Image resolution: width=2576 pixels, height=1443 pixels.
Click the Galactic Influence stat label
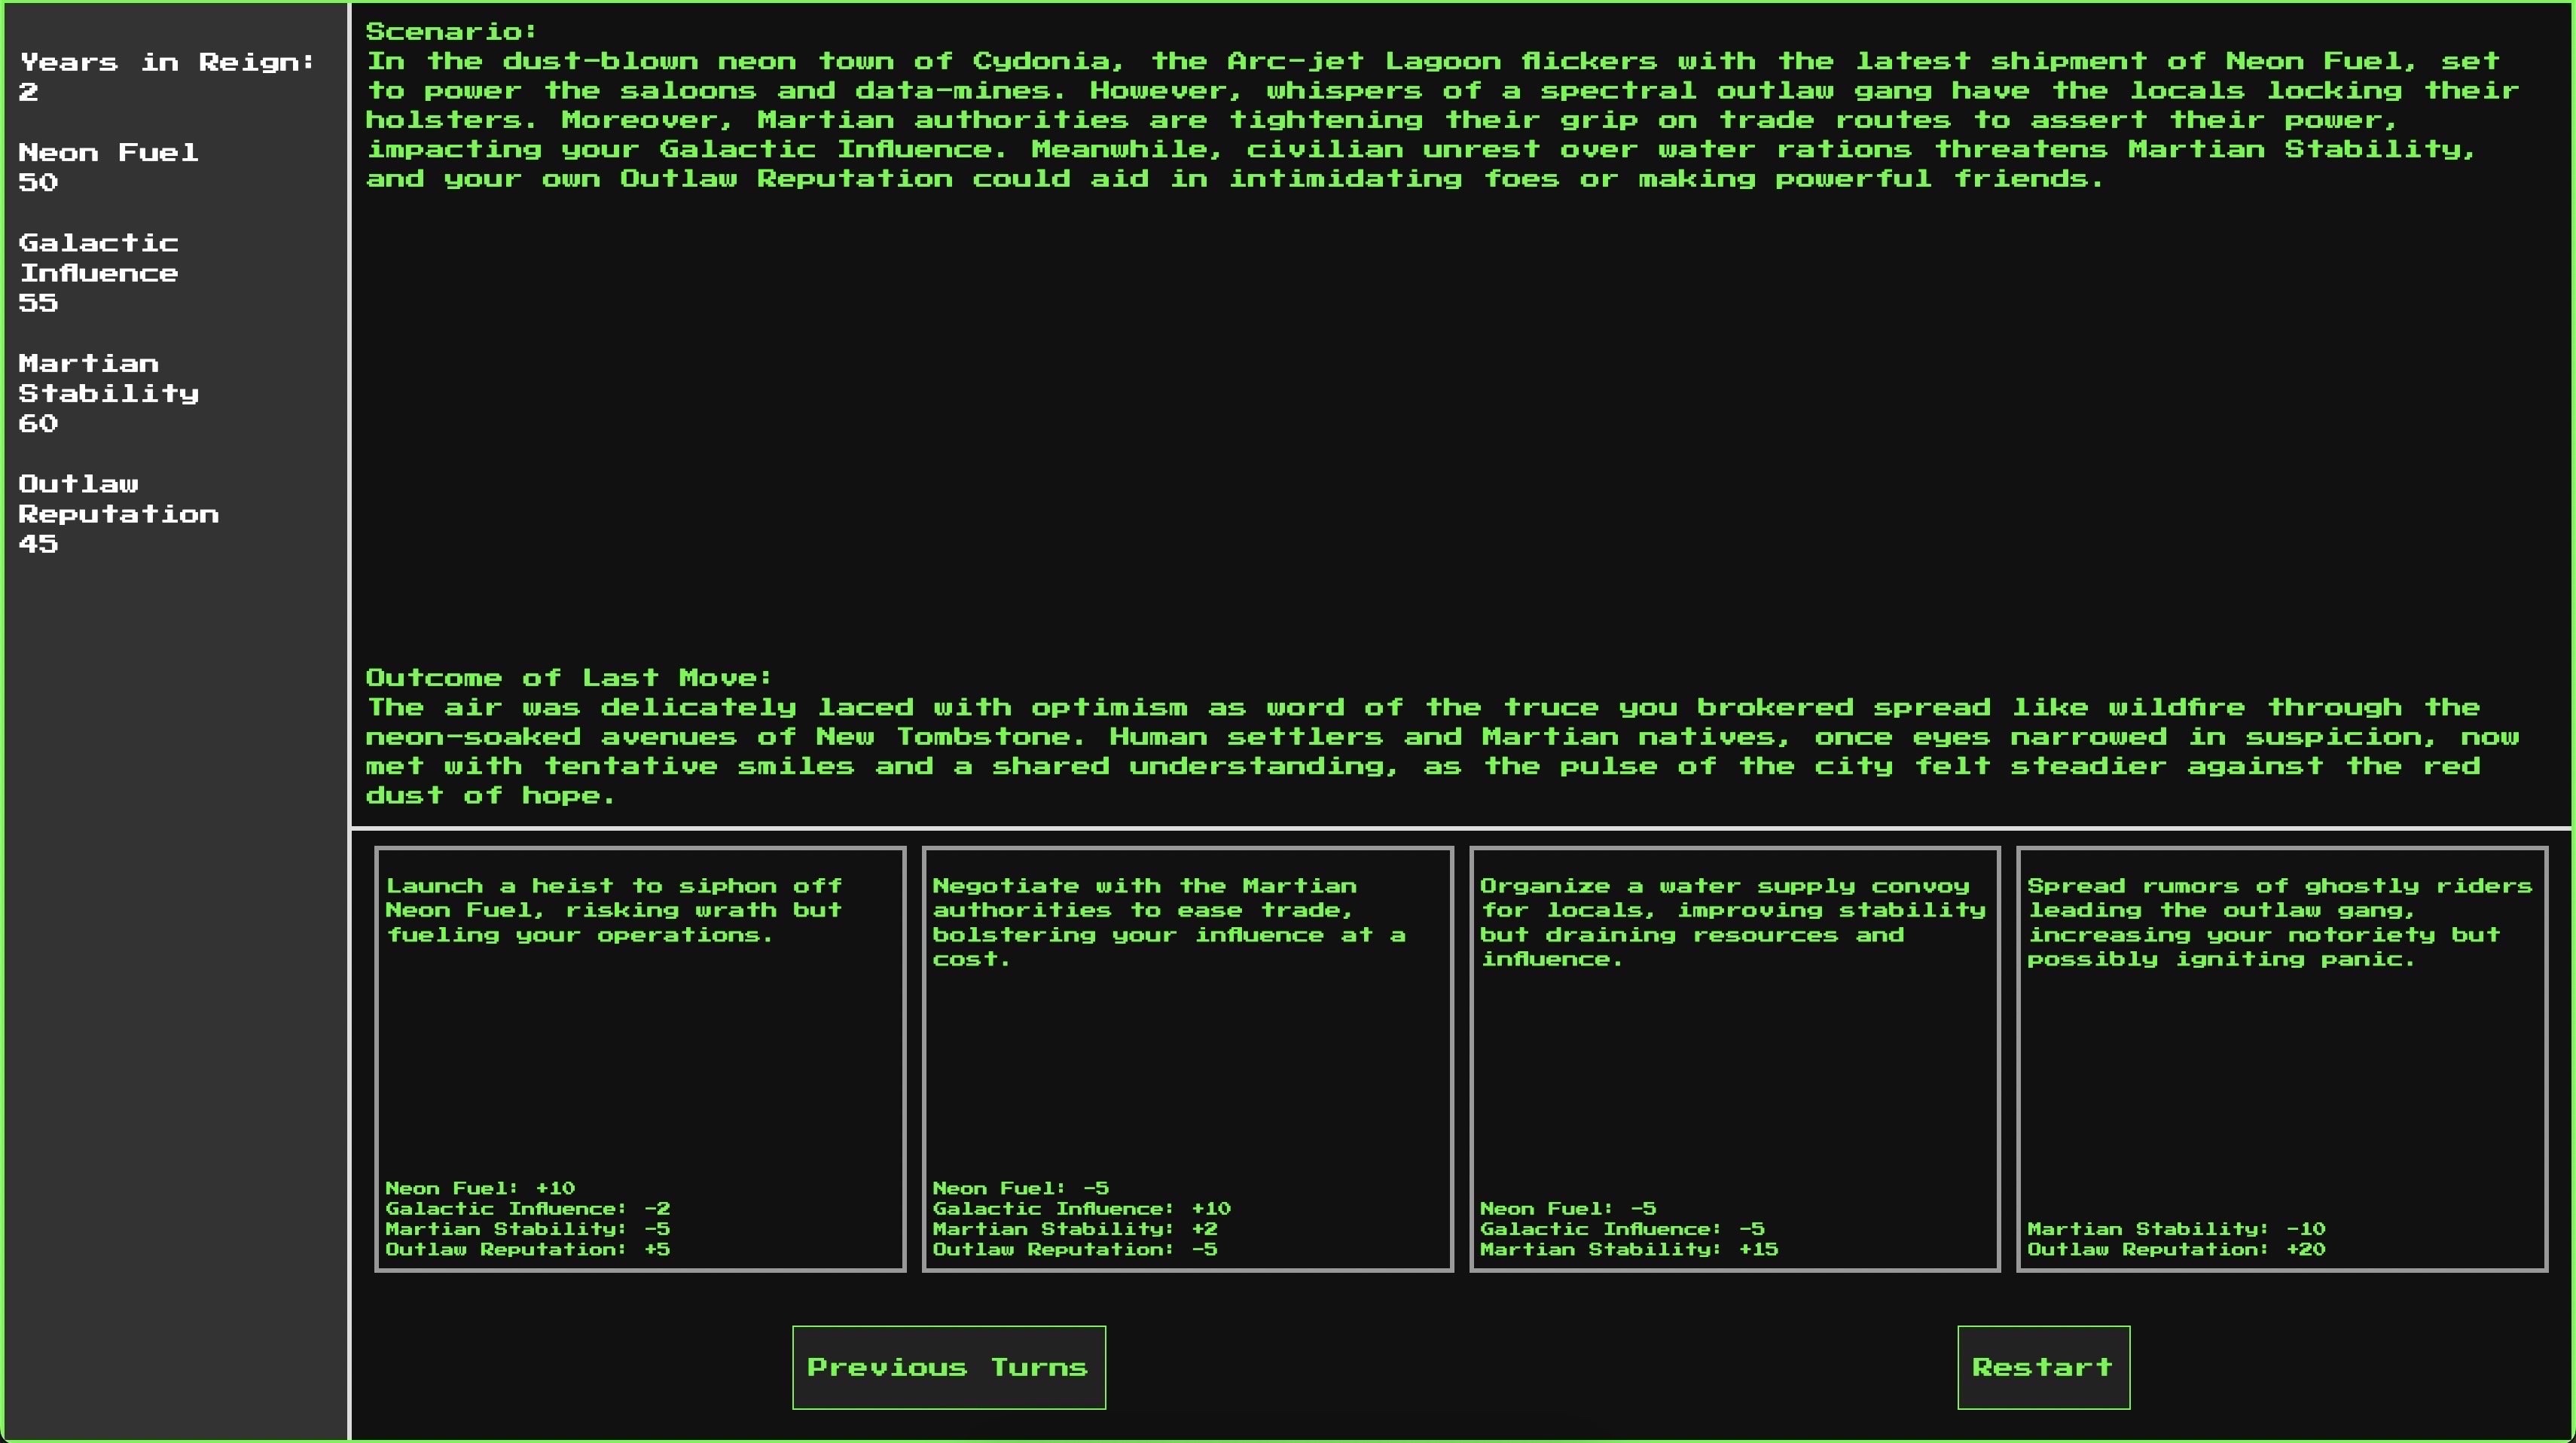point(98,258)
